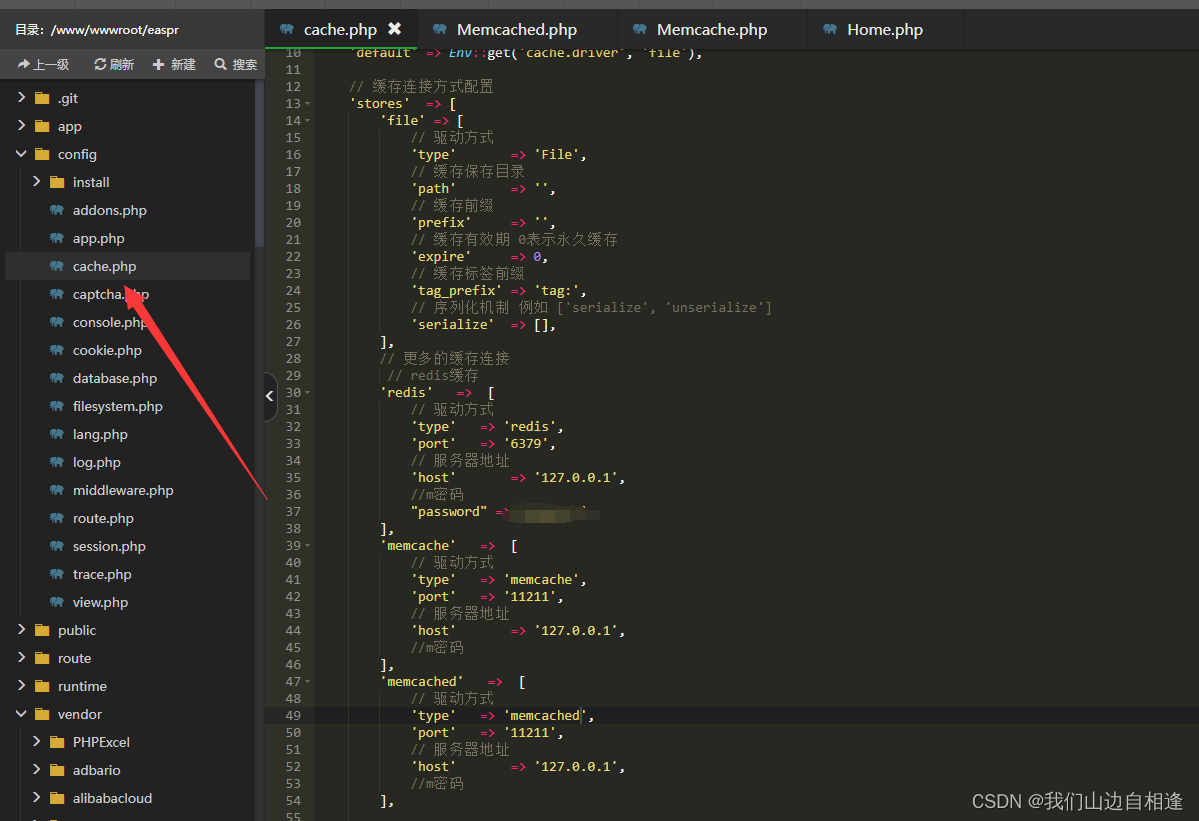This screenshot has width=1199, height=821.
Task: Click the directory path field showing /www/wwwroot/easpr
Action: coord(100,30)
